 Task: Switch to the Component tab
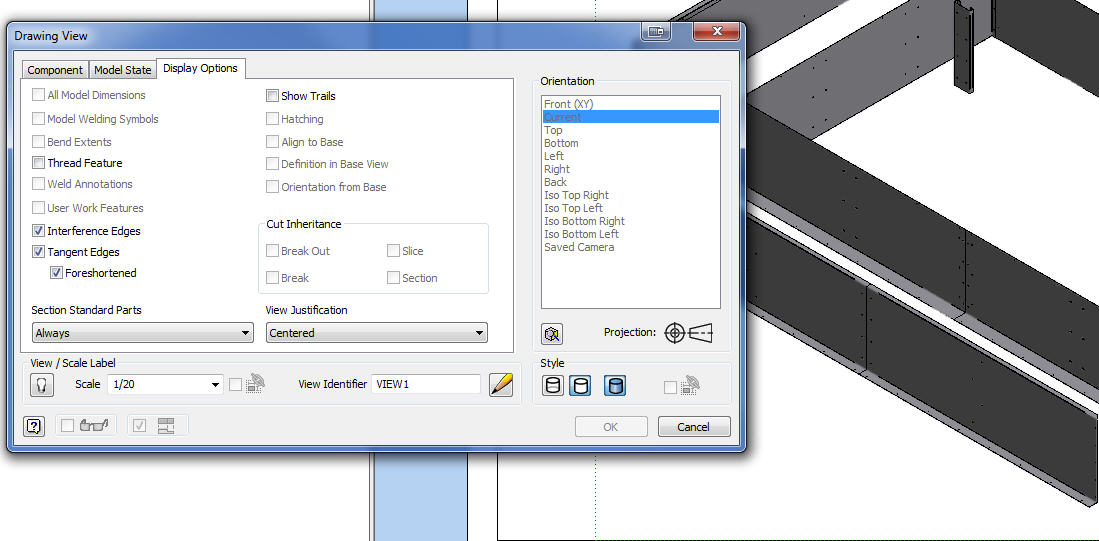click(55, 70)
